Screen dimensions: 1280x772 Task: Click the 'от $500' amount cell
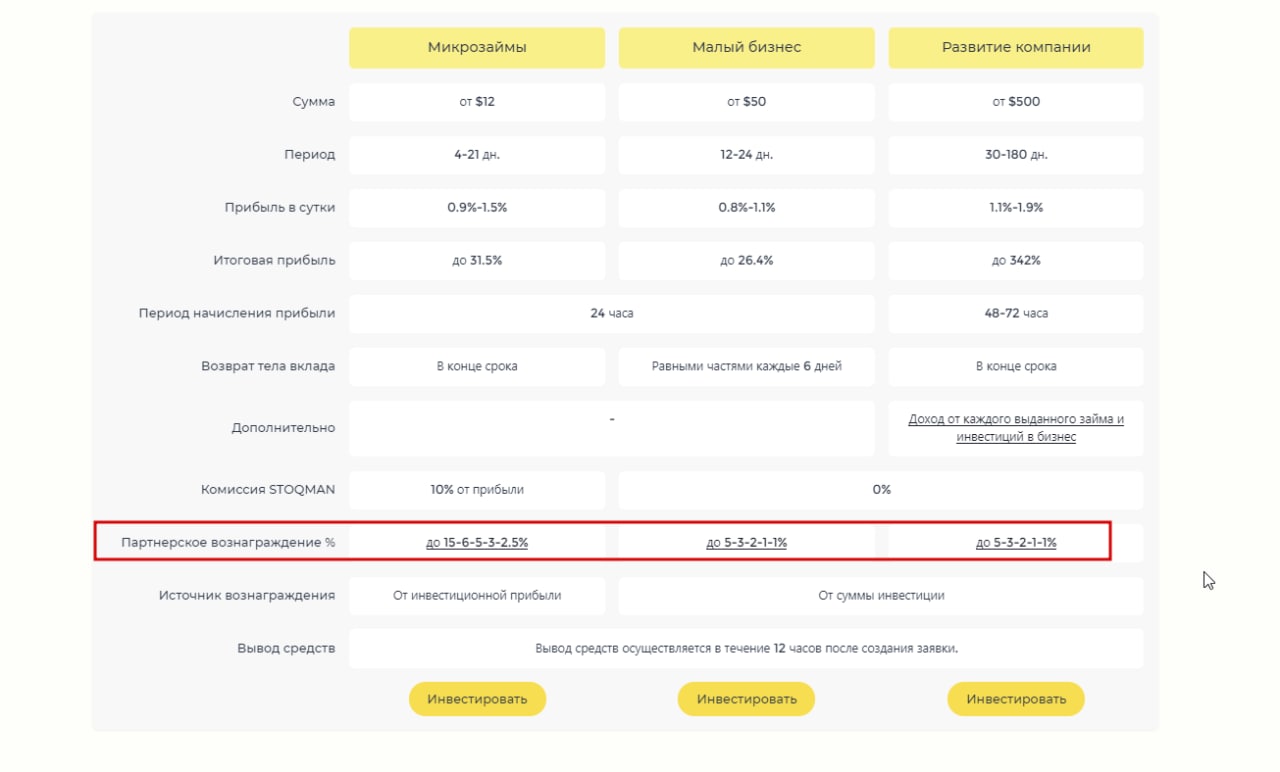click(1016, 102)
